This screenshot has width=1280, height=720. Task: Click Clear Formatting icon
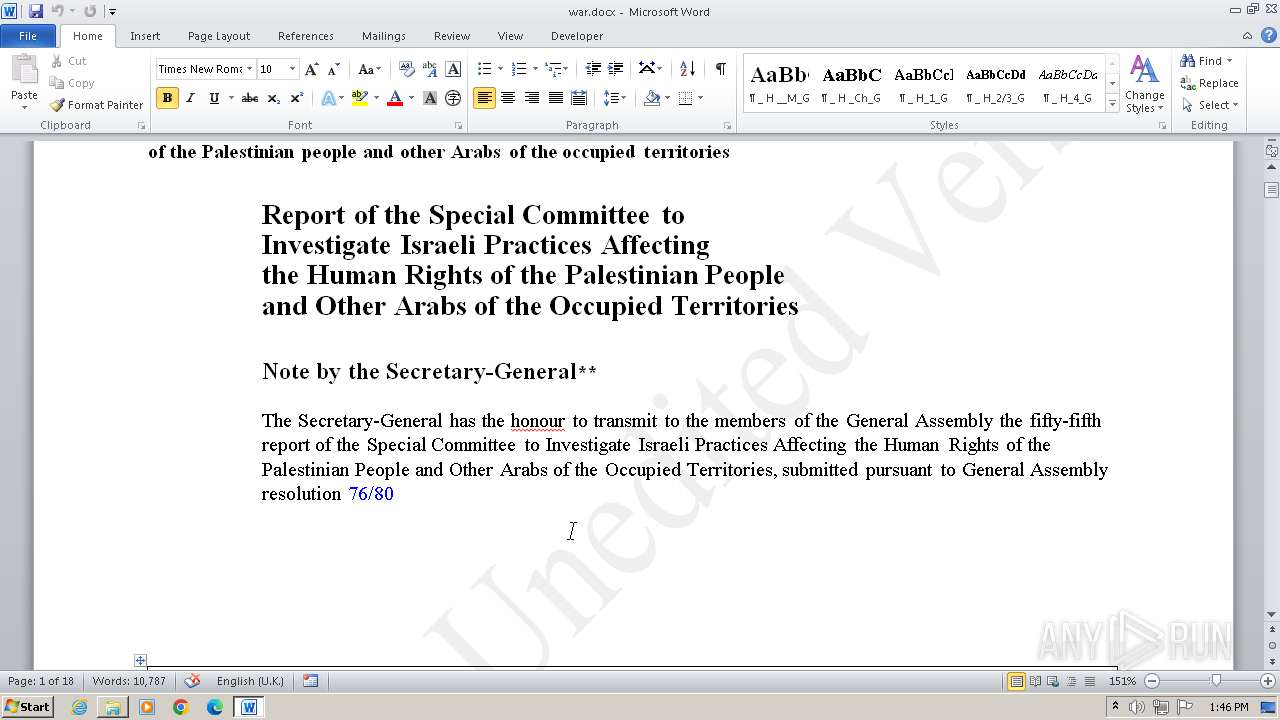click(x=406, y=69)
